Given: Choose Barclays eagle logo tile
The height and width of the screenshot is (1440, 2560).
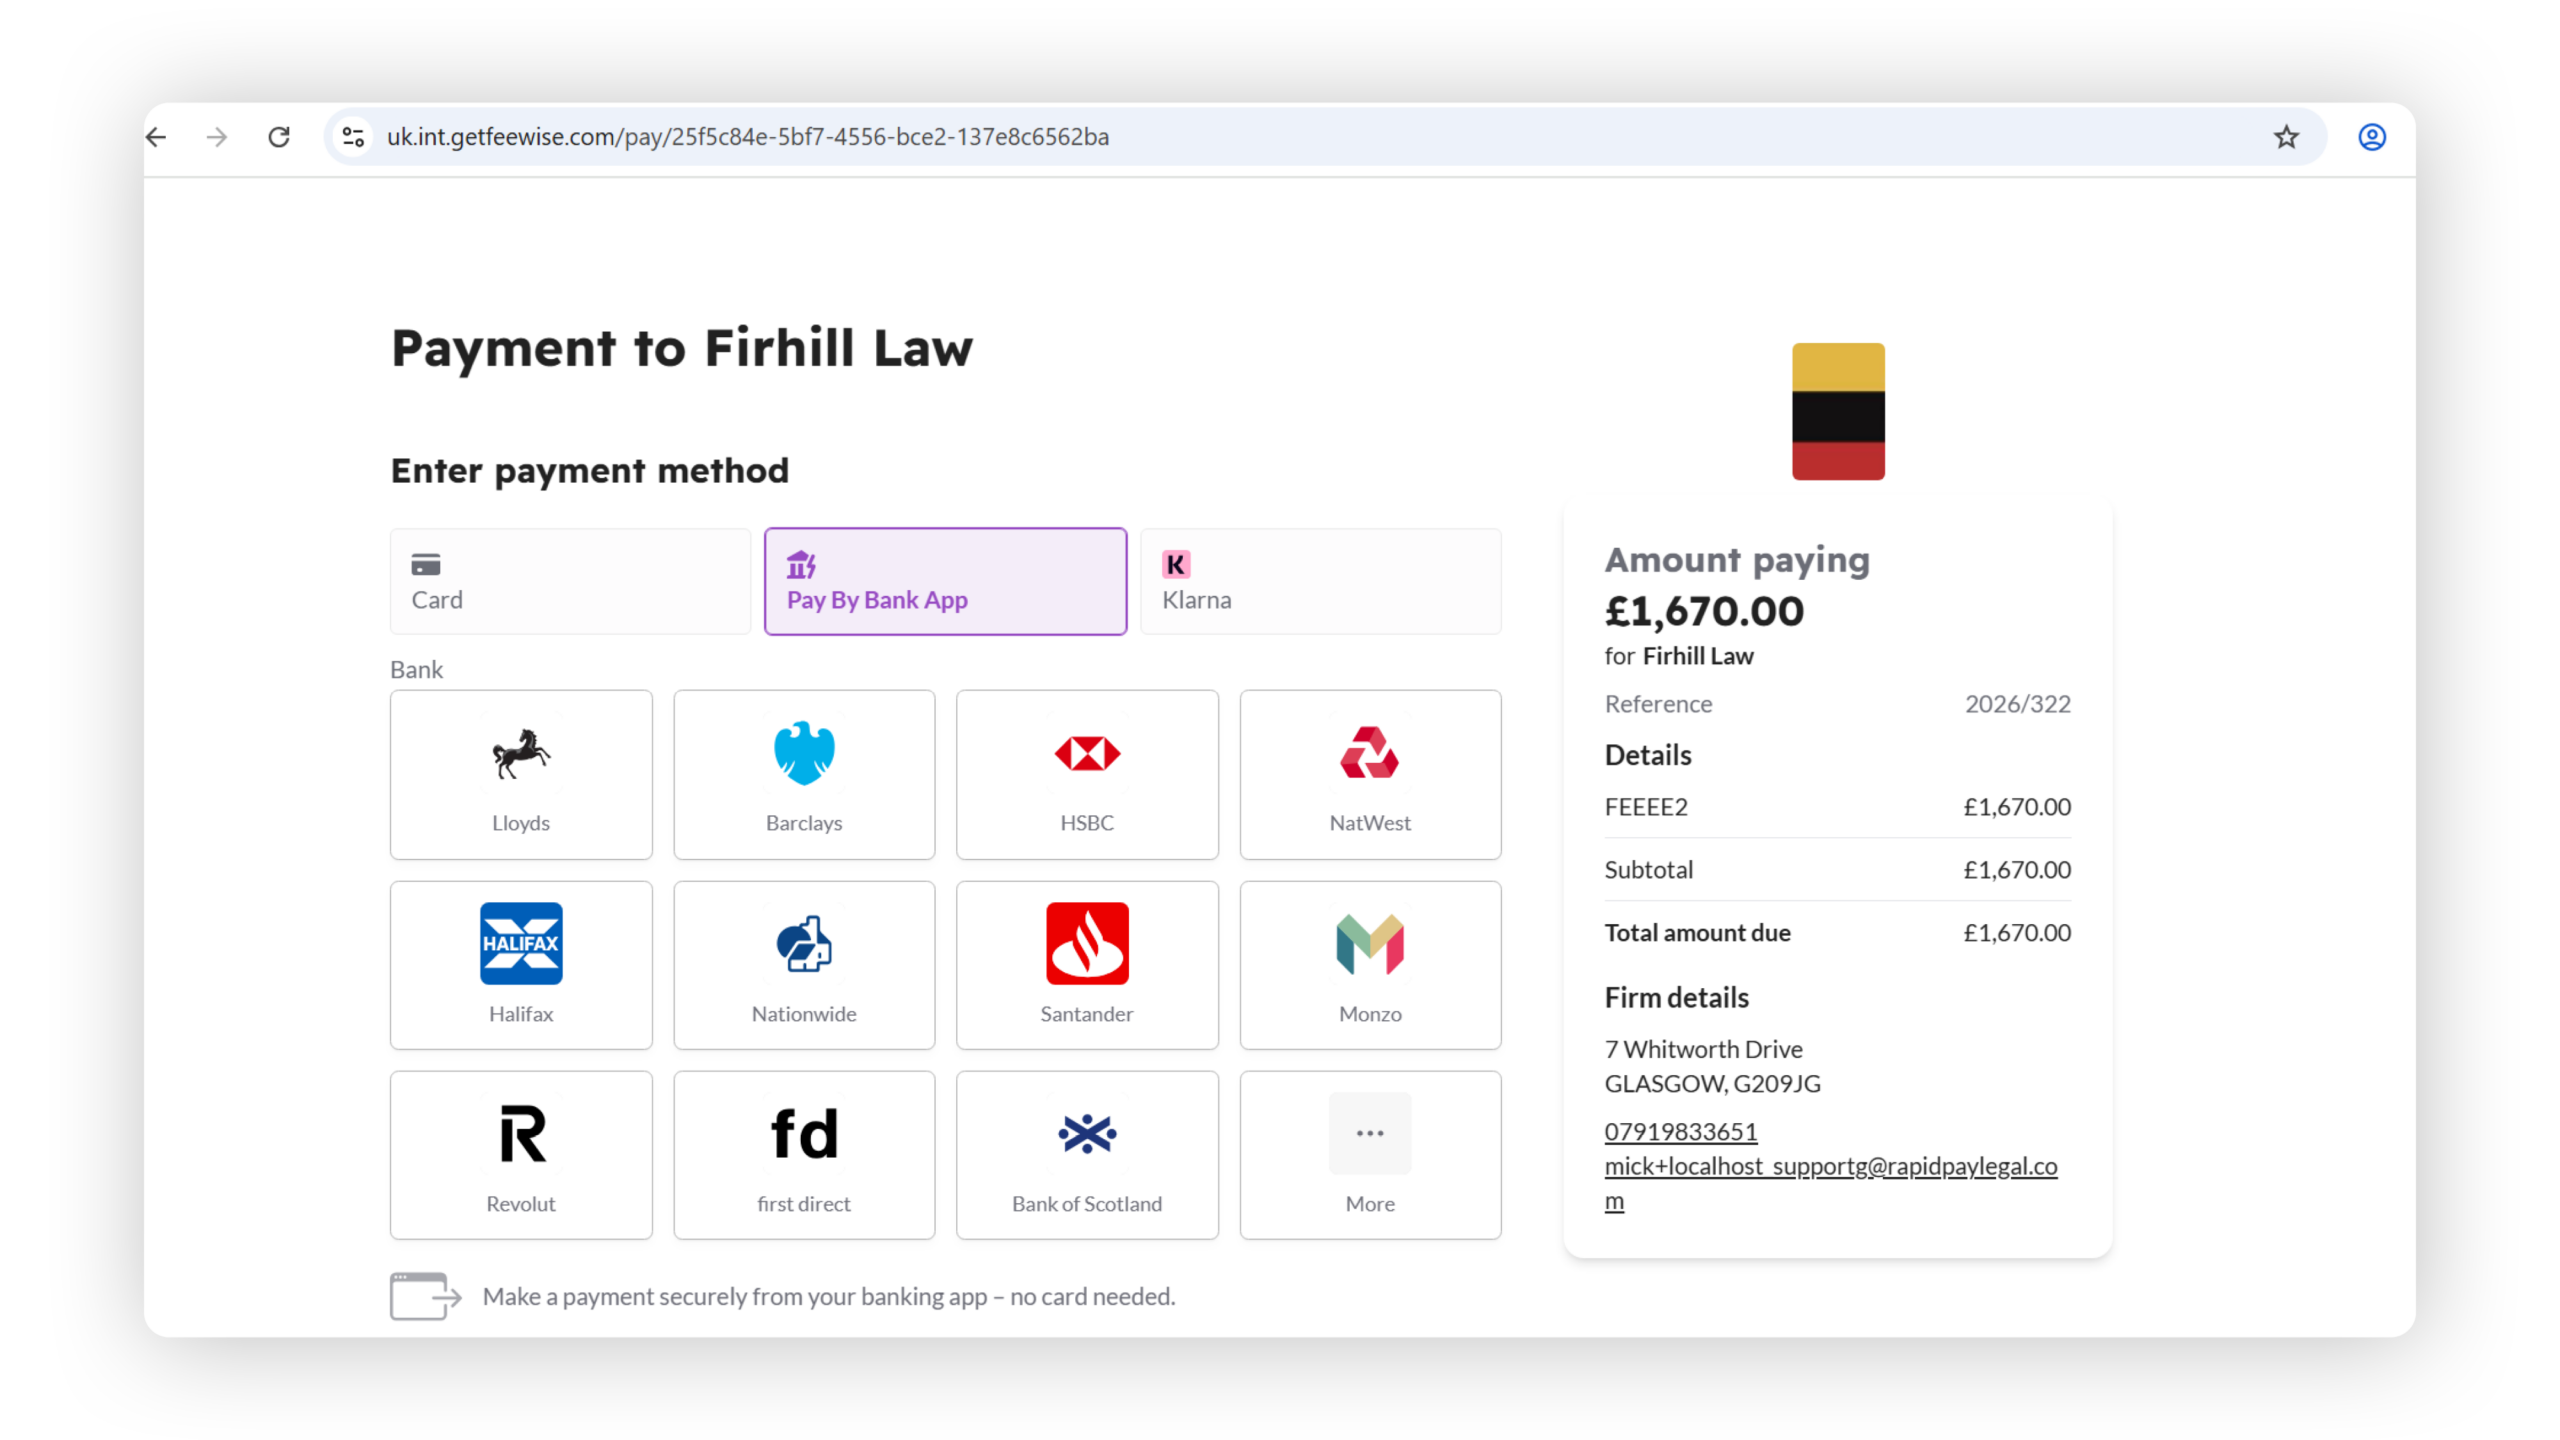Looking at the screenshot, I should 804,774.
